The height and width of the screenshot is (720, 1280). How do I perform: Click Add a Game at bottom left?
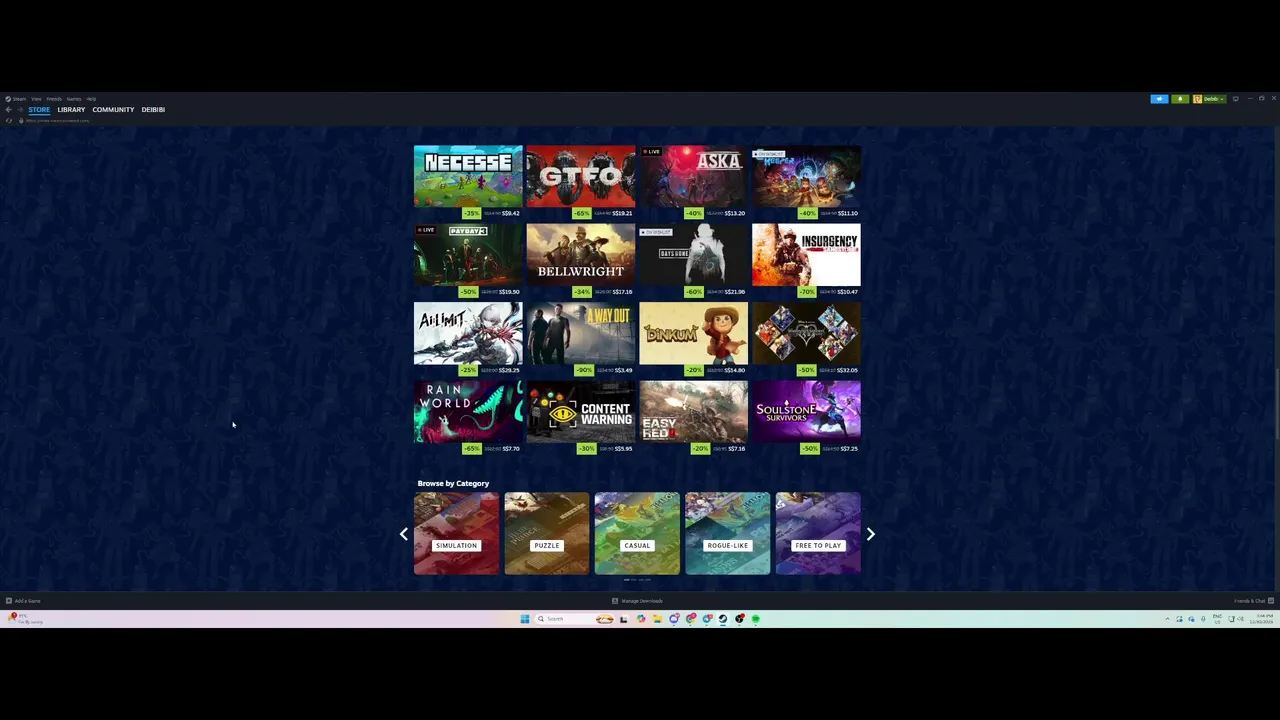(x=23, y=601)
